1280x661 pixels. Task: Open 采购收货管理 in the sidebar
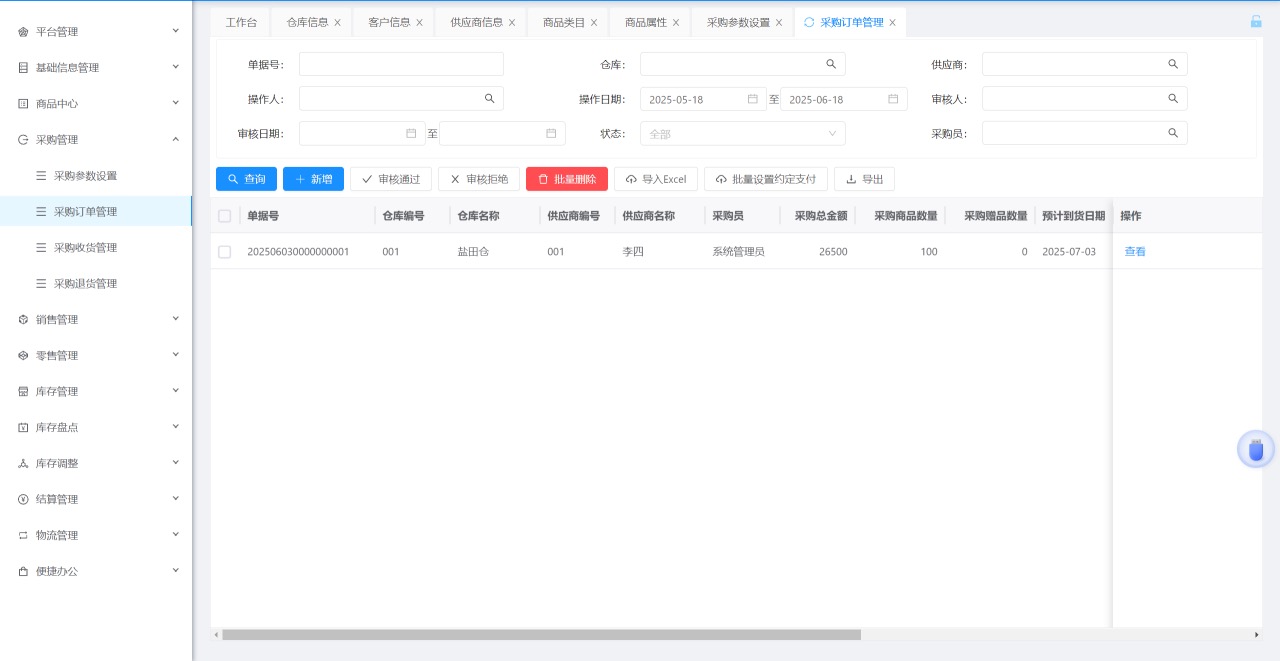[x=85, y=248]
